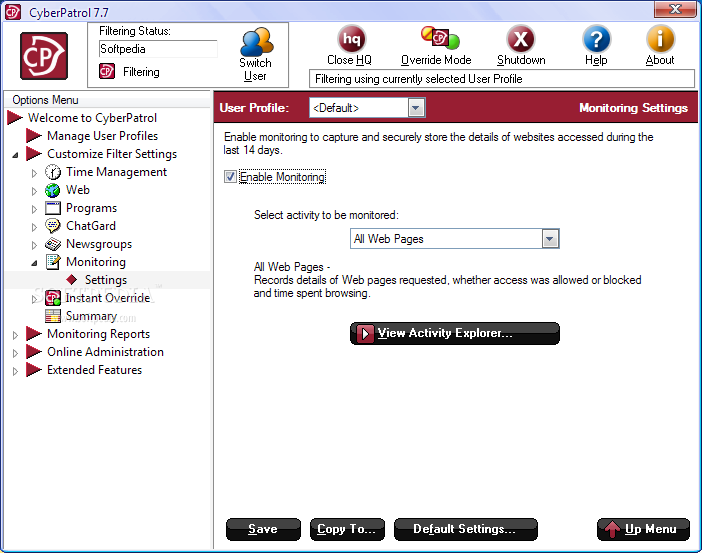Screen dimensions: 702x553
Task: Expand the Monitoring Reports node
Action: click(15, 335)
